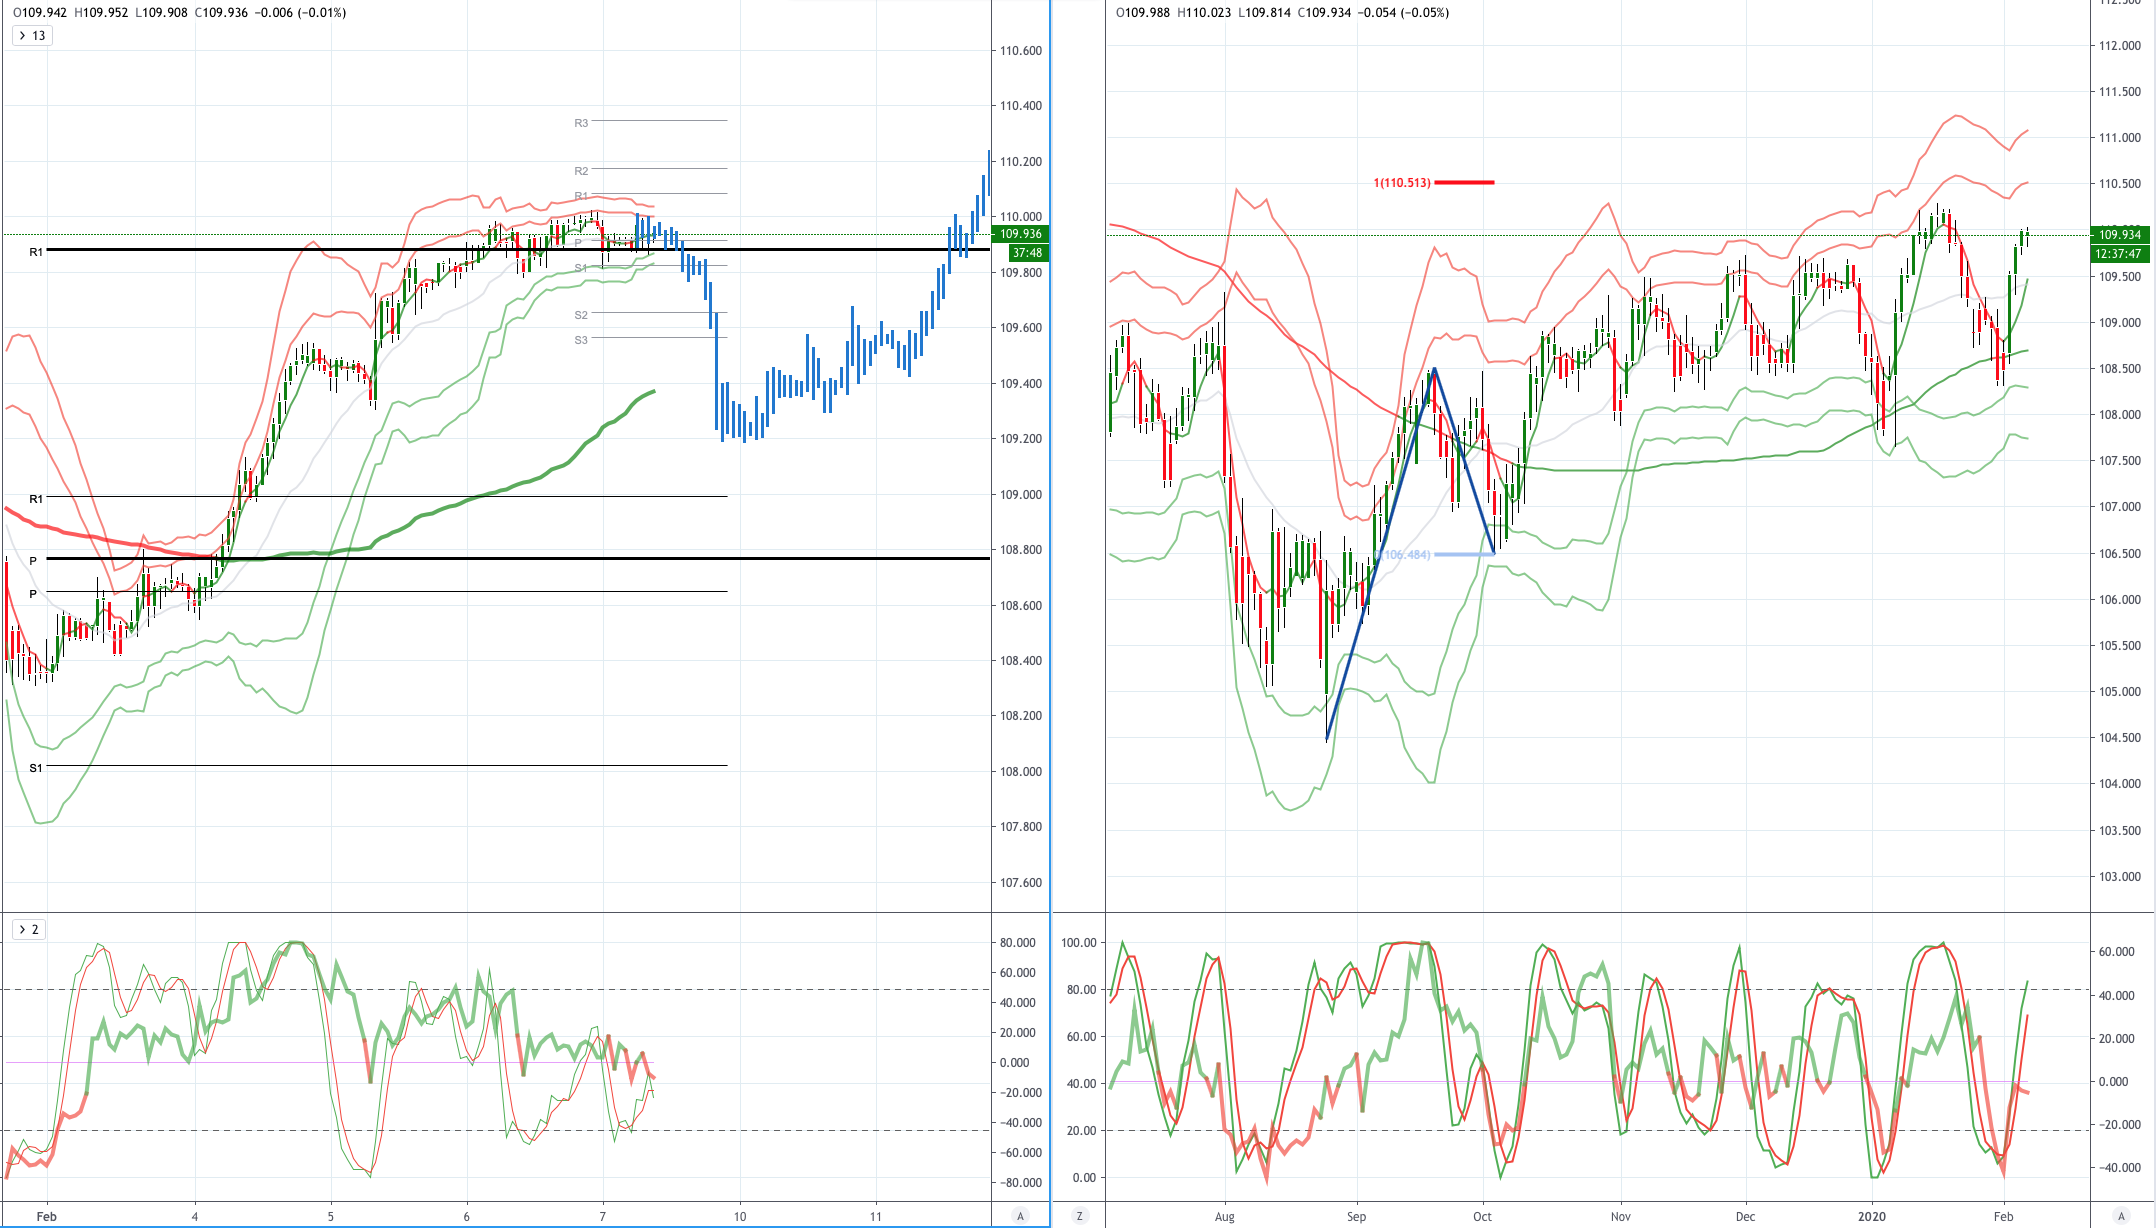Screen dimensions: 2156x1228
Task: Click O109.942 open value in left chart header
Action: point(40,13)
